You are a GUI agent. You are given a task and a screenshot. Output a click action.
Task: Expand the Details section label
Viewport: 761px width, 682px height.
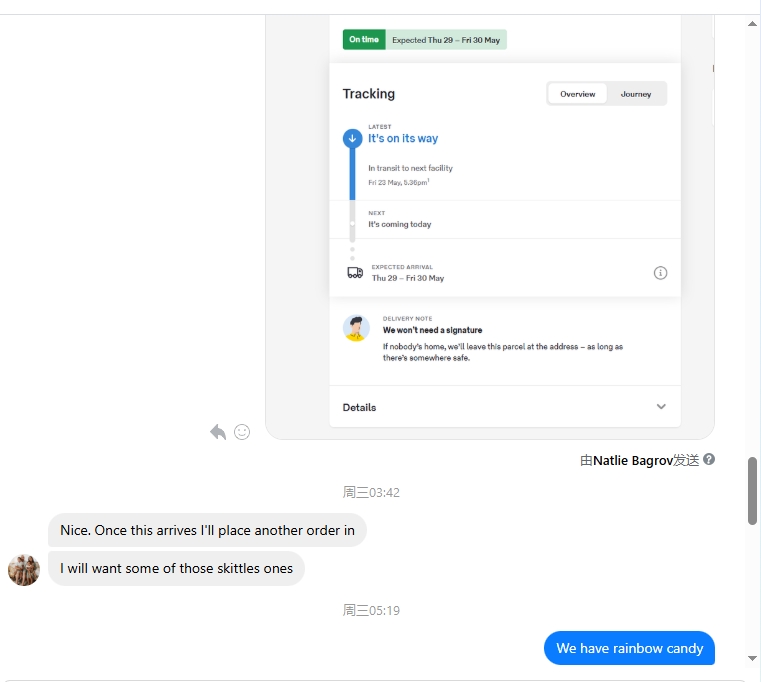[359, 407]
